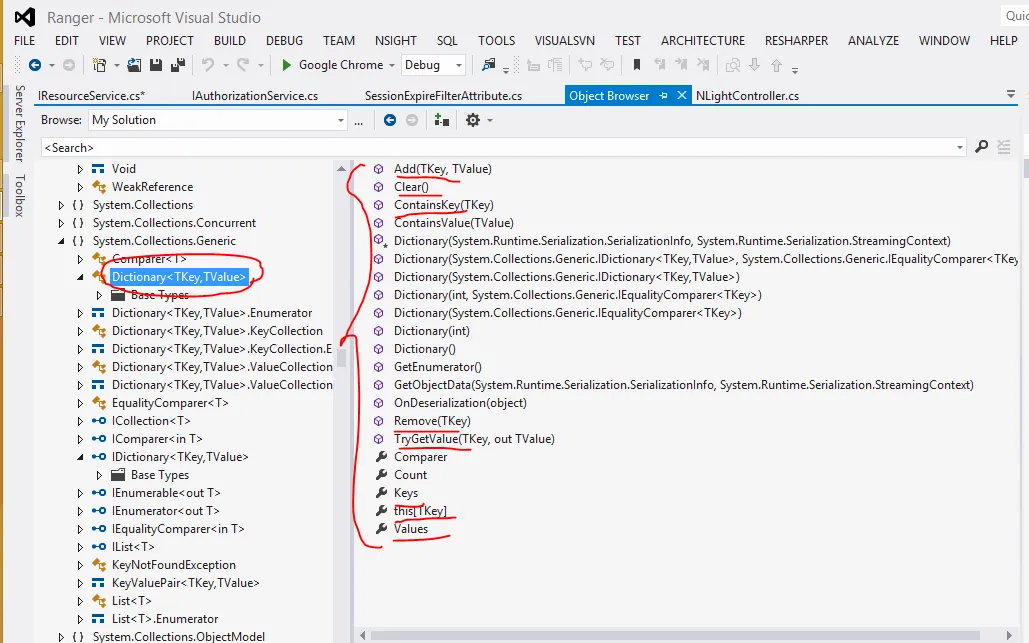The width and height of the screenshot is (1029, 643).
Task: Expand System.Collections namespace node
Action: [61, 205]
